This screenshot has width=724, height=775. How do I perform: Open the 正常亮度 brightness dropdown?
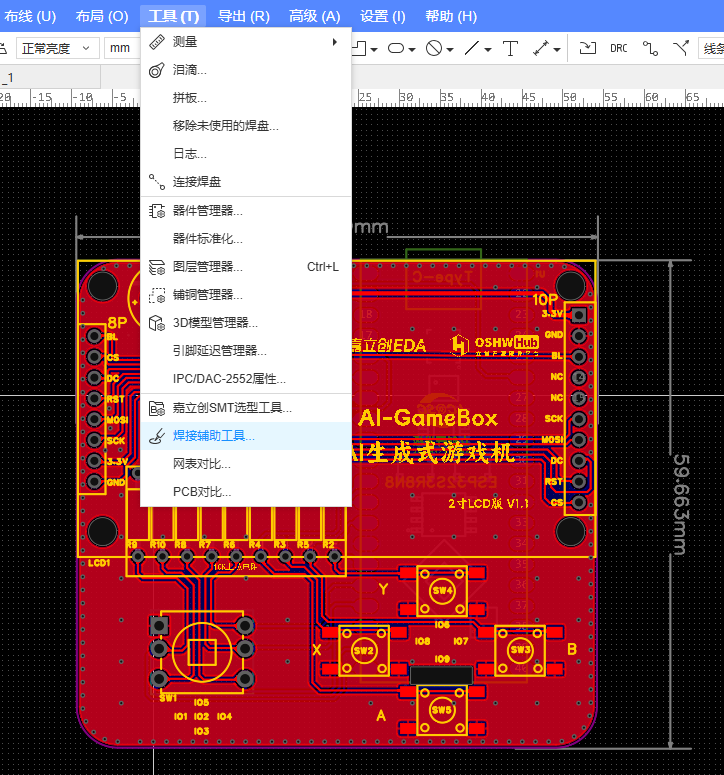click(x=57, y=48)
